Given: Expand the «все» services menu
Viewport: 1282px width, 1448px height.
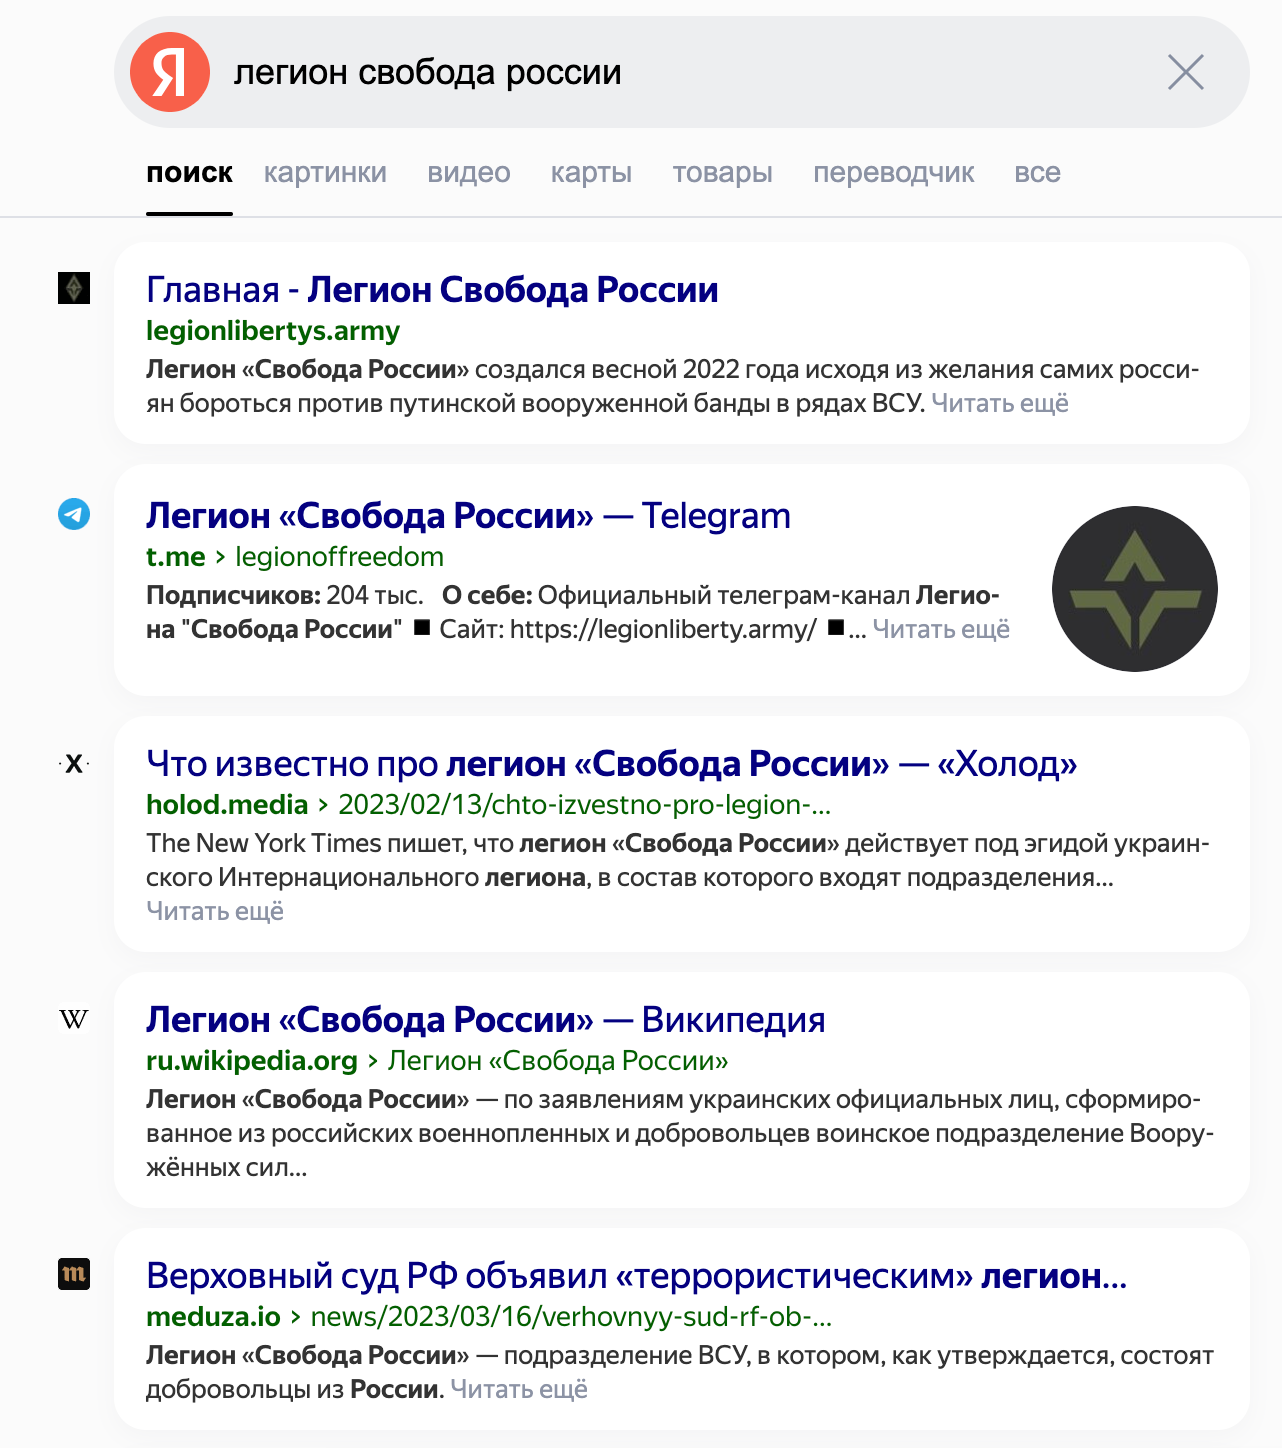Looking at the screenshot, I should click(1037, 173).
